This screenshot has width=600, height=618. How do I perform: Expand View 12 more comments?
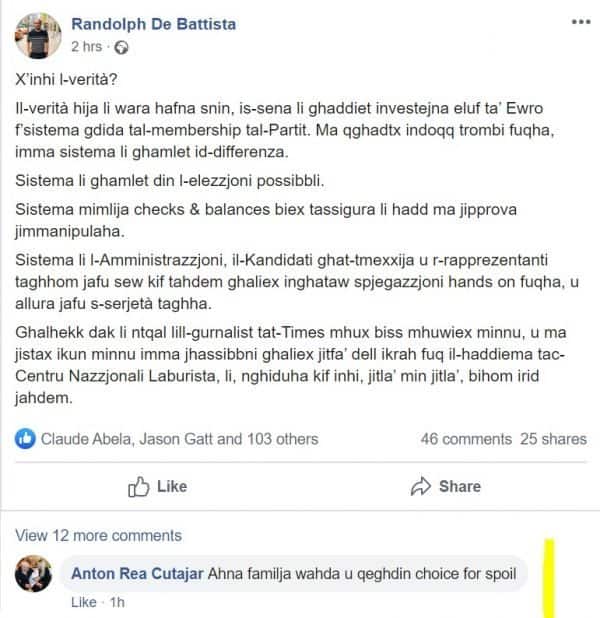[99, 535]
